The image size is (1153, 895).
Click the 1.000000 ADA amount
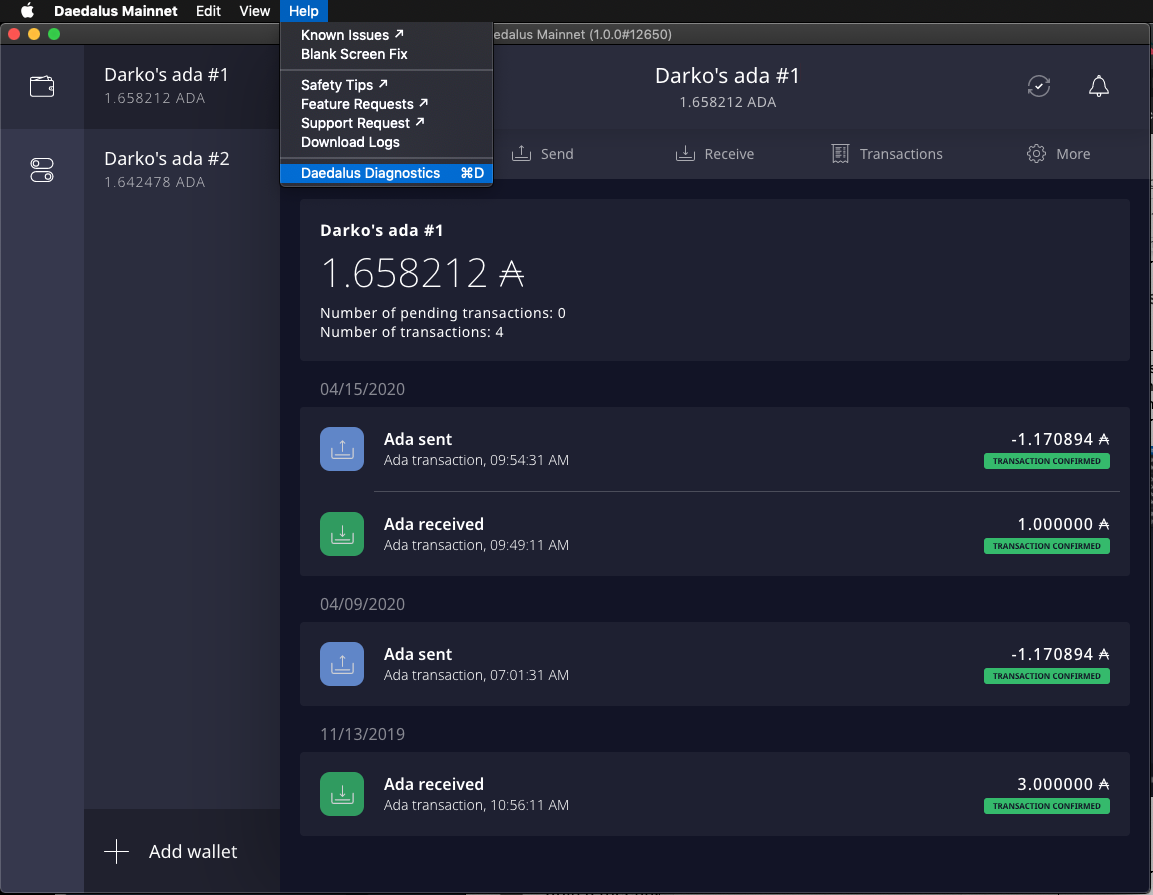(x=1063, y=524)
